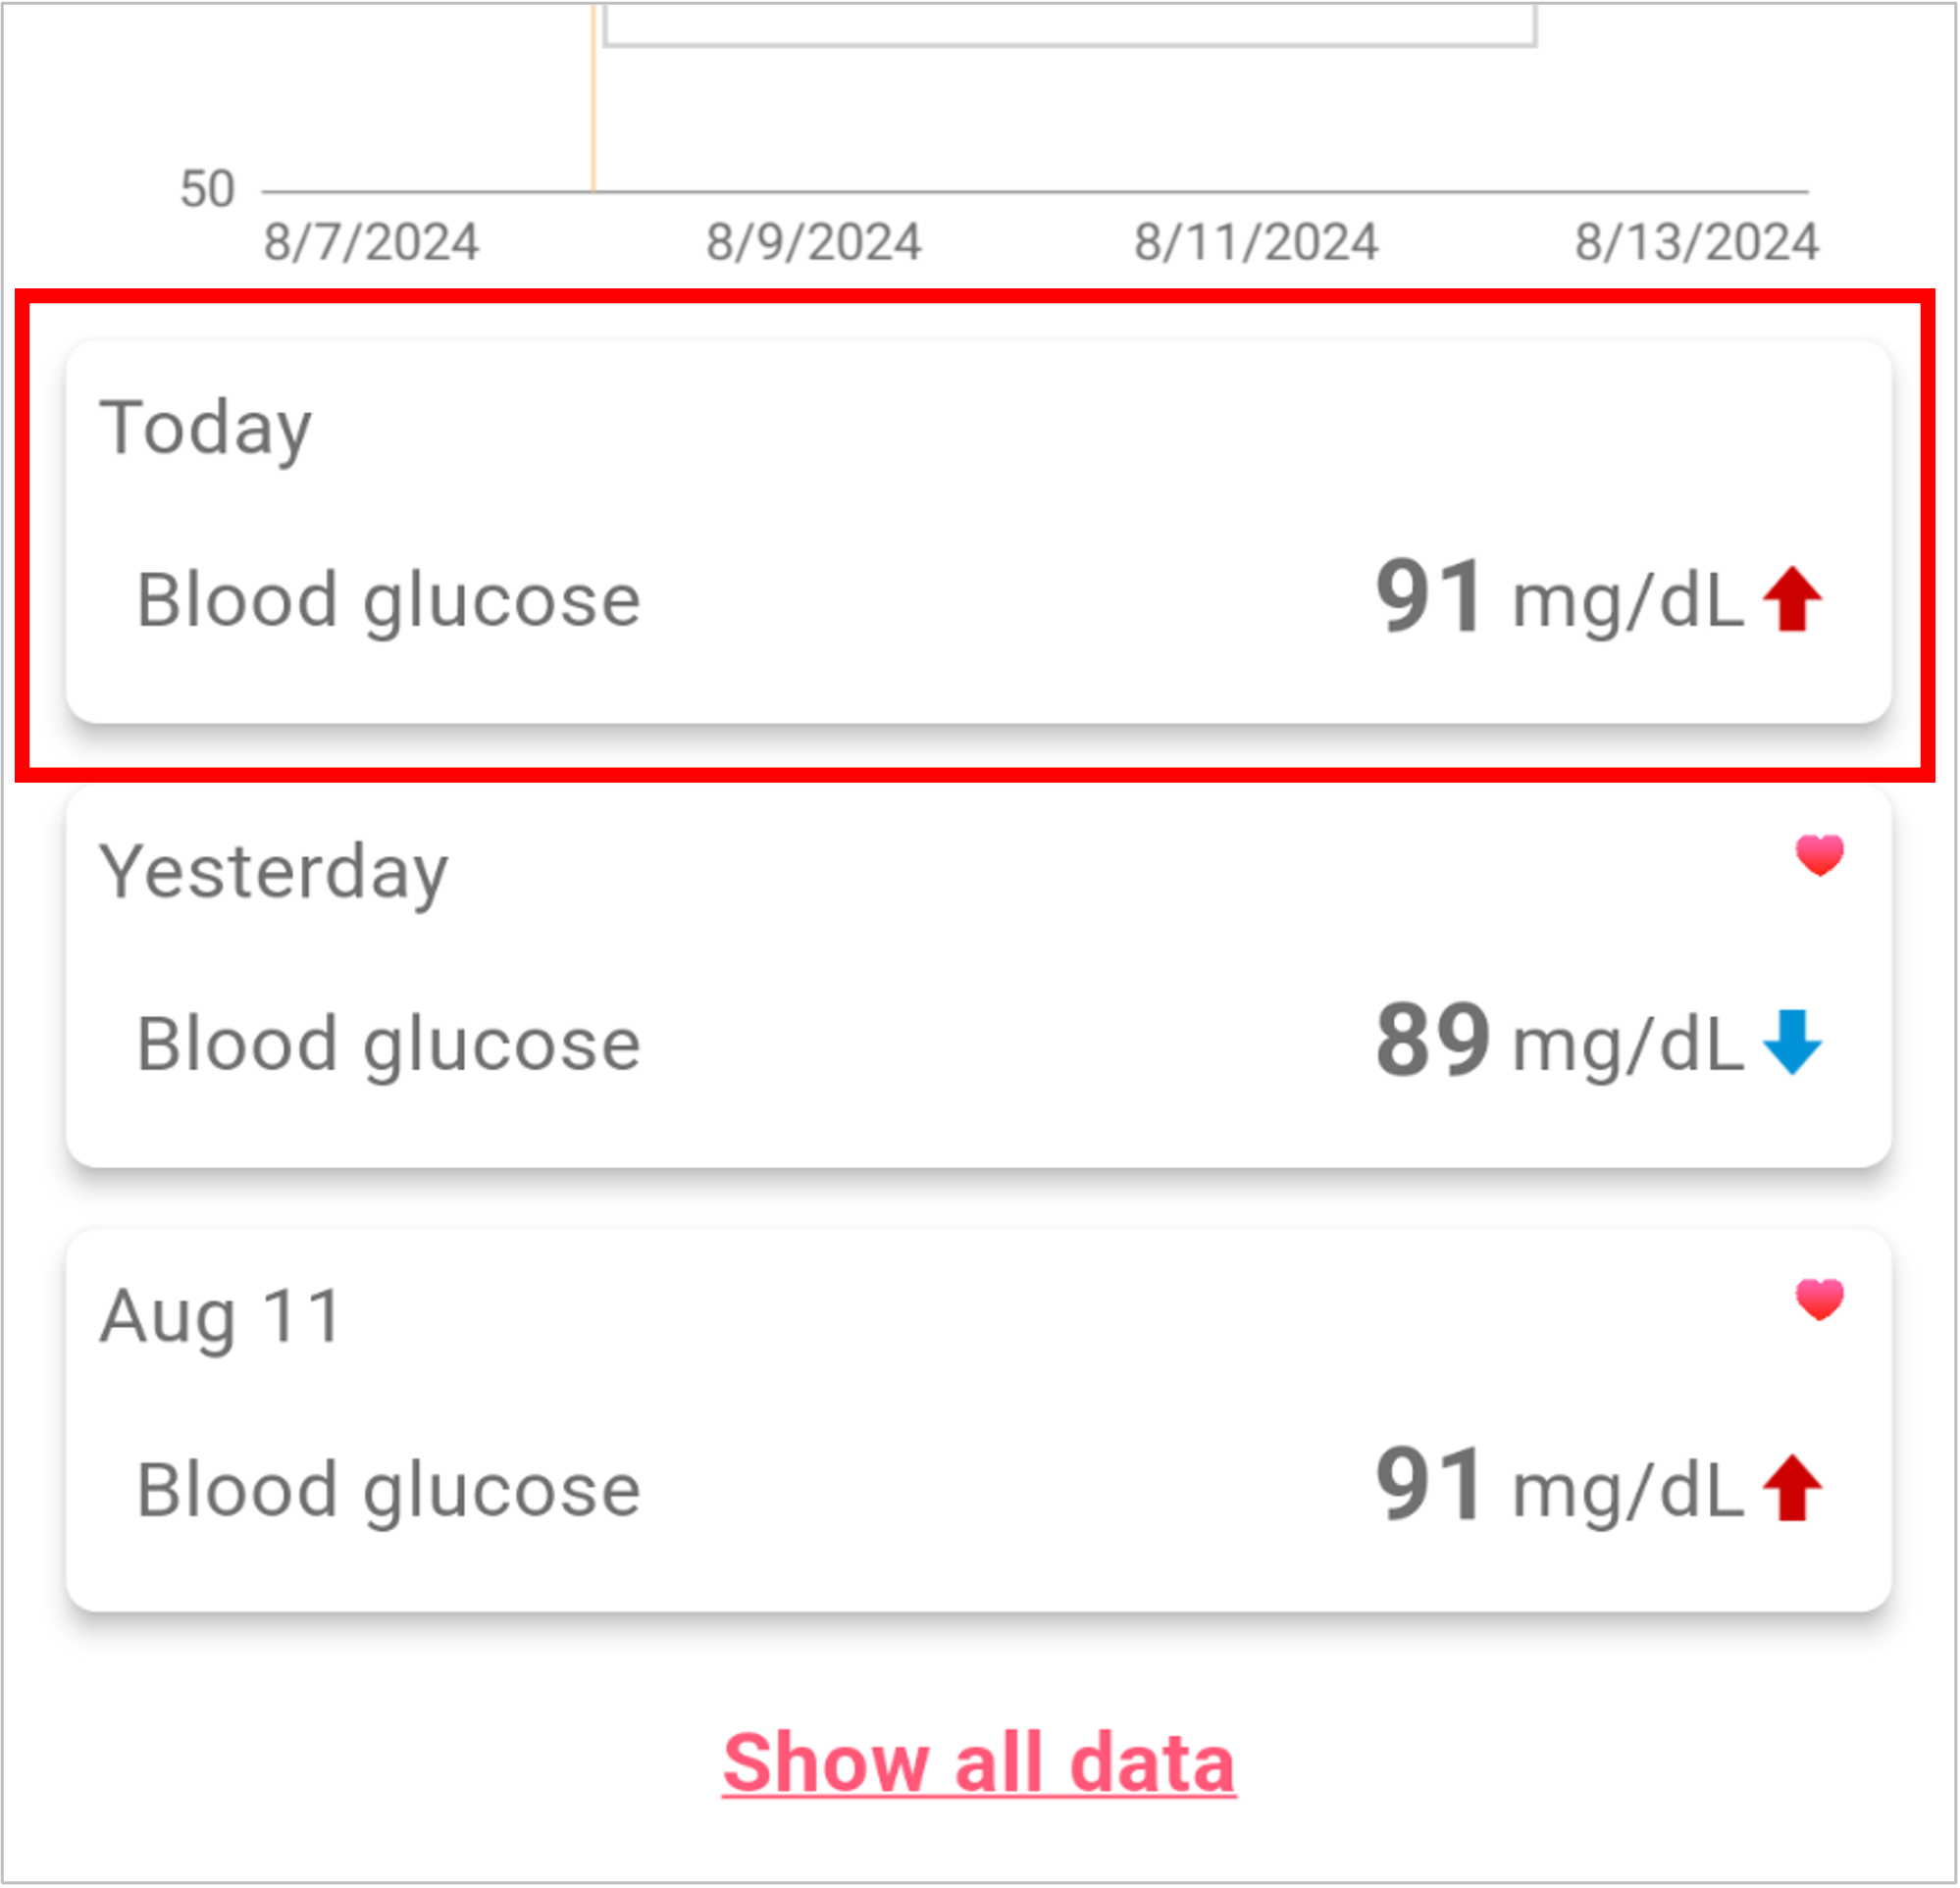This screenshot has width=1960, height=1888.
Task: Click the 8/13/2024 chart axis date
Action: pos(1697,242)
